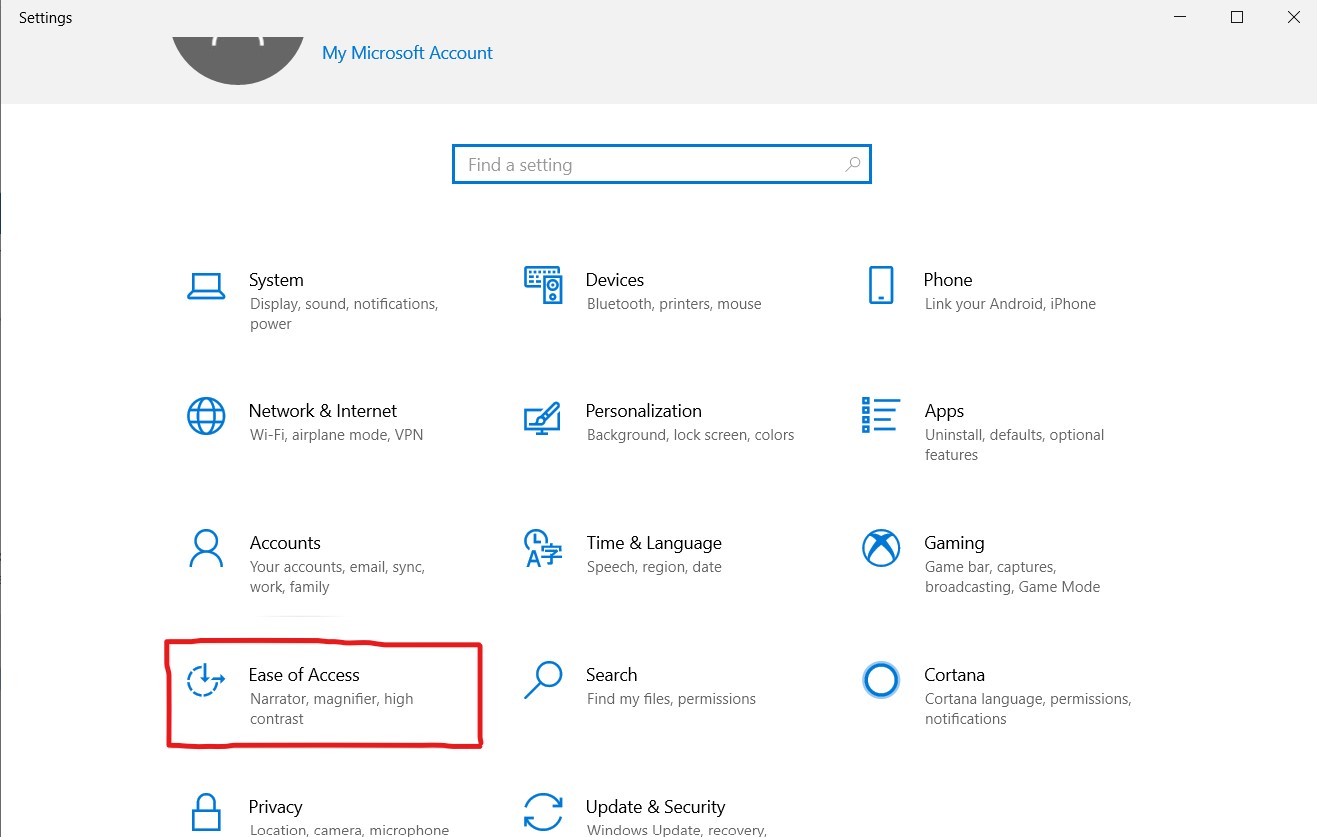
Task: Click Update & Security refresh arrows icon
Action: 543,811
